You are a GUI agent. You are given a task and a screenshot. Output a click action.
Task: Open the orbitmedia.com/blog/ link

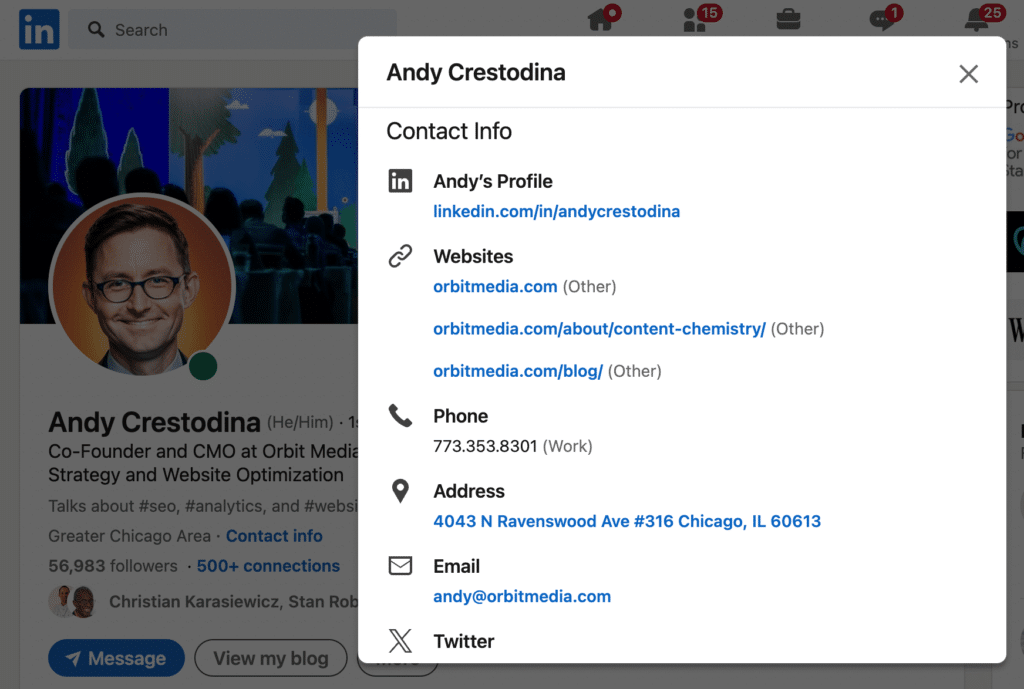[518, 371]
